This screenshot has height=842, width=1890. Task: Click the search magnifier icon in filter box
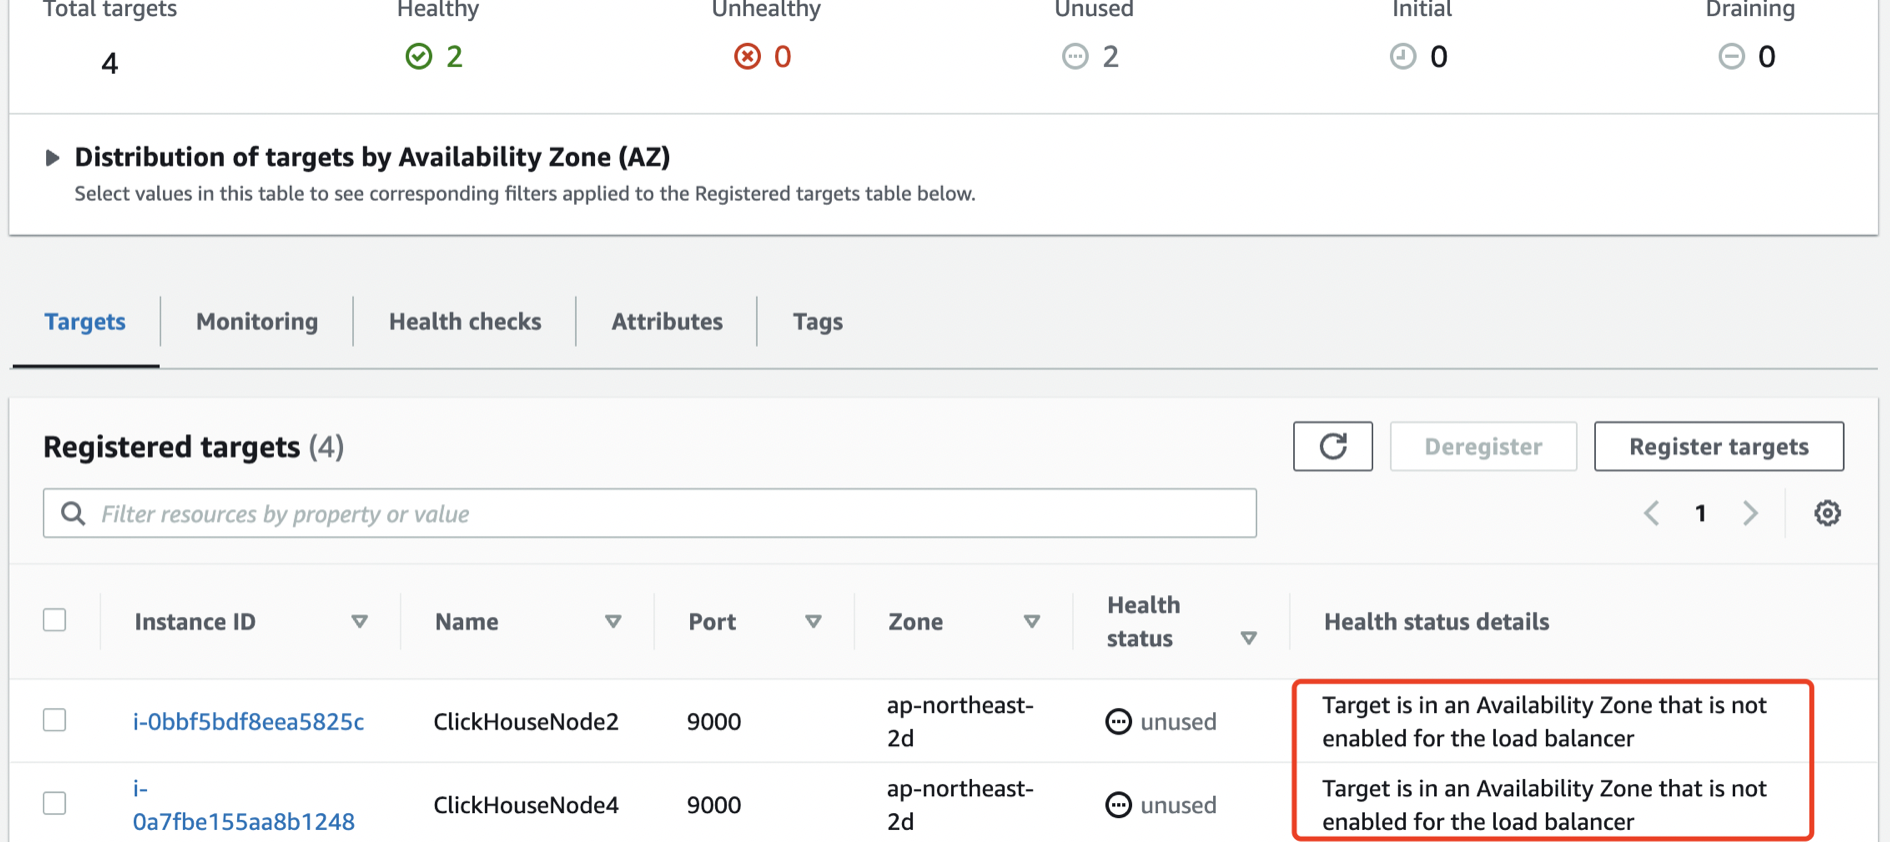tap(73, 514)
